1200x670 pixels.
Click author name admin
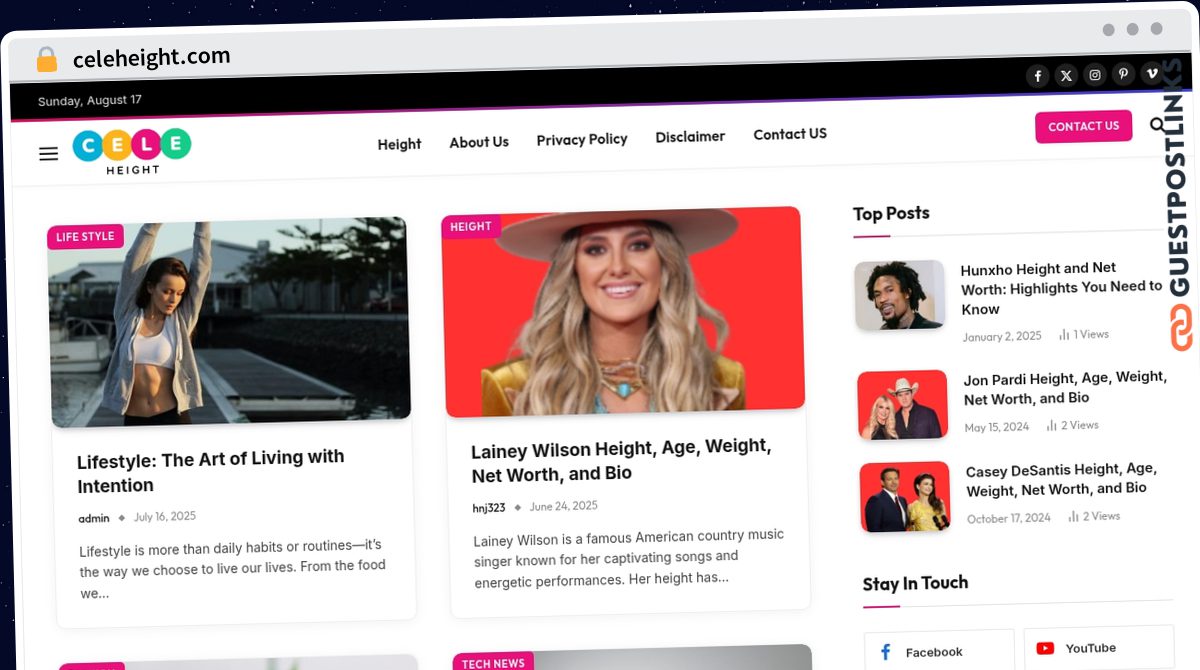pyautogui.click(x=94, y=518)
